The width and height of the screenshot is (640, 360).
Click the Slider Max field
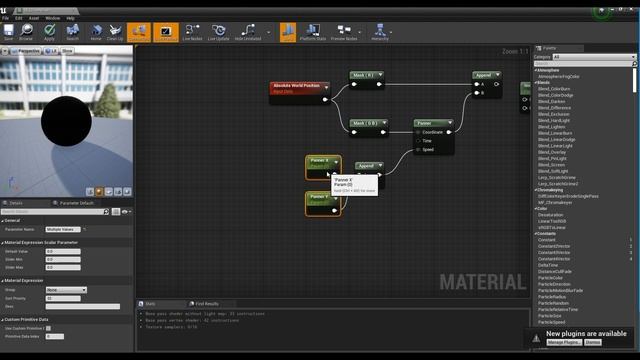(63, 267)
